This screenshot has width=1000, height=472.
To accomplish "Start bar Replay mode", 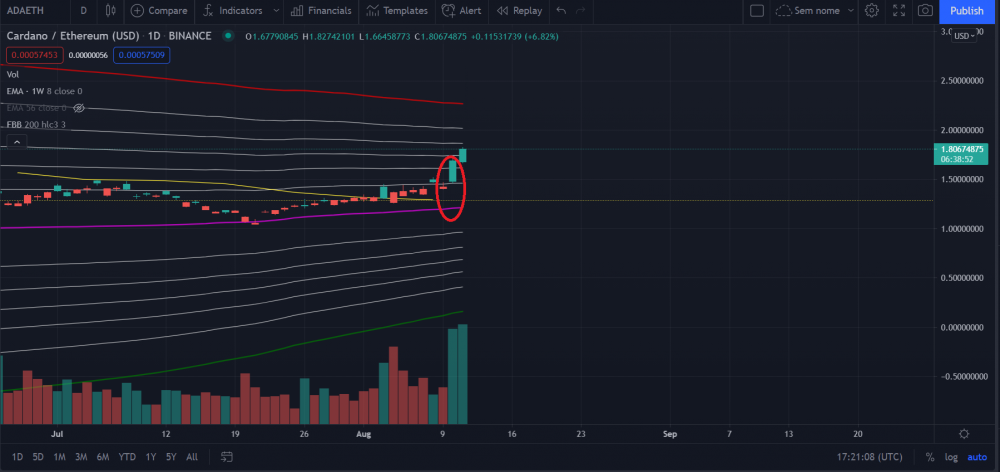I will pos(519,11).
